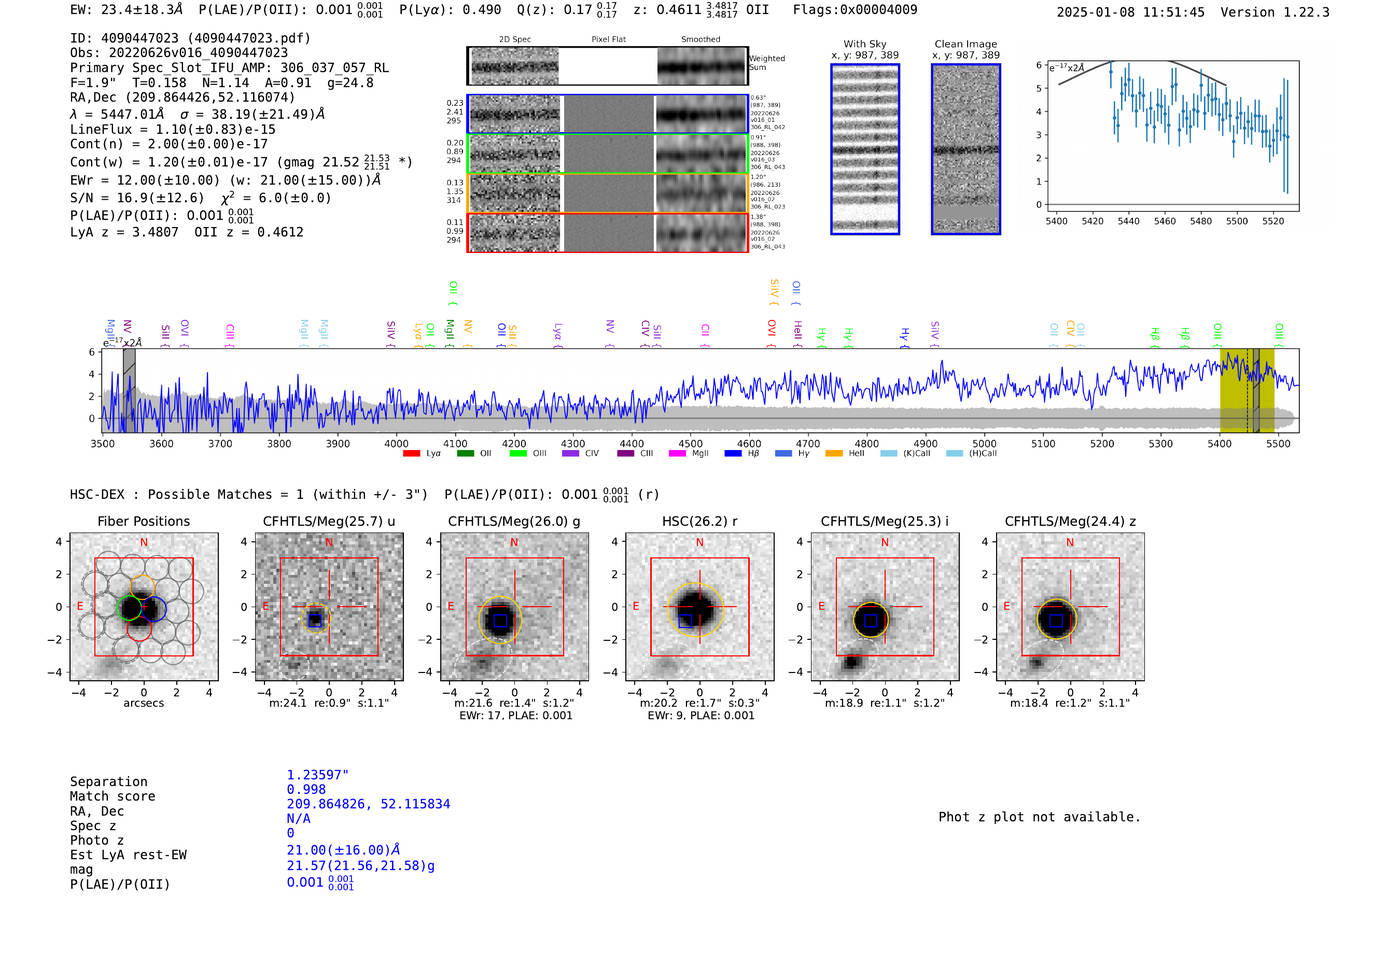1400x953 pixels.
Task: Select the CFHTLS/Meg(25.7) u band cutout
Action: [329, 607]
